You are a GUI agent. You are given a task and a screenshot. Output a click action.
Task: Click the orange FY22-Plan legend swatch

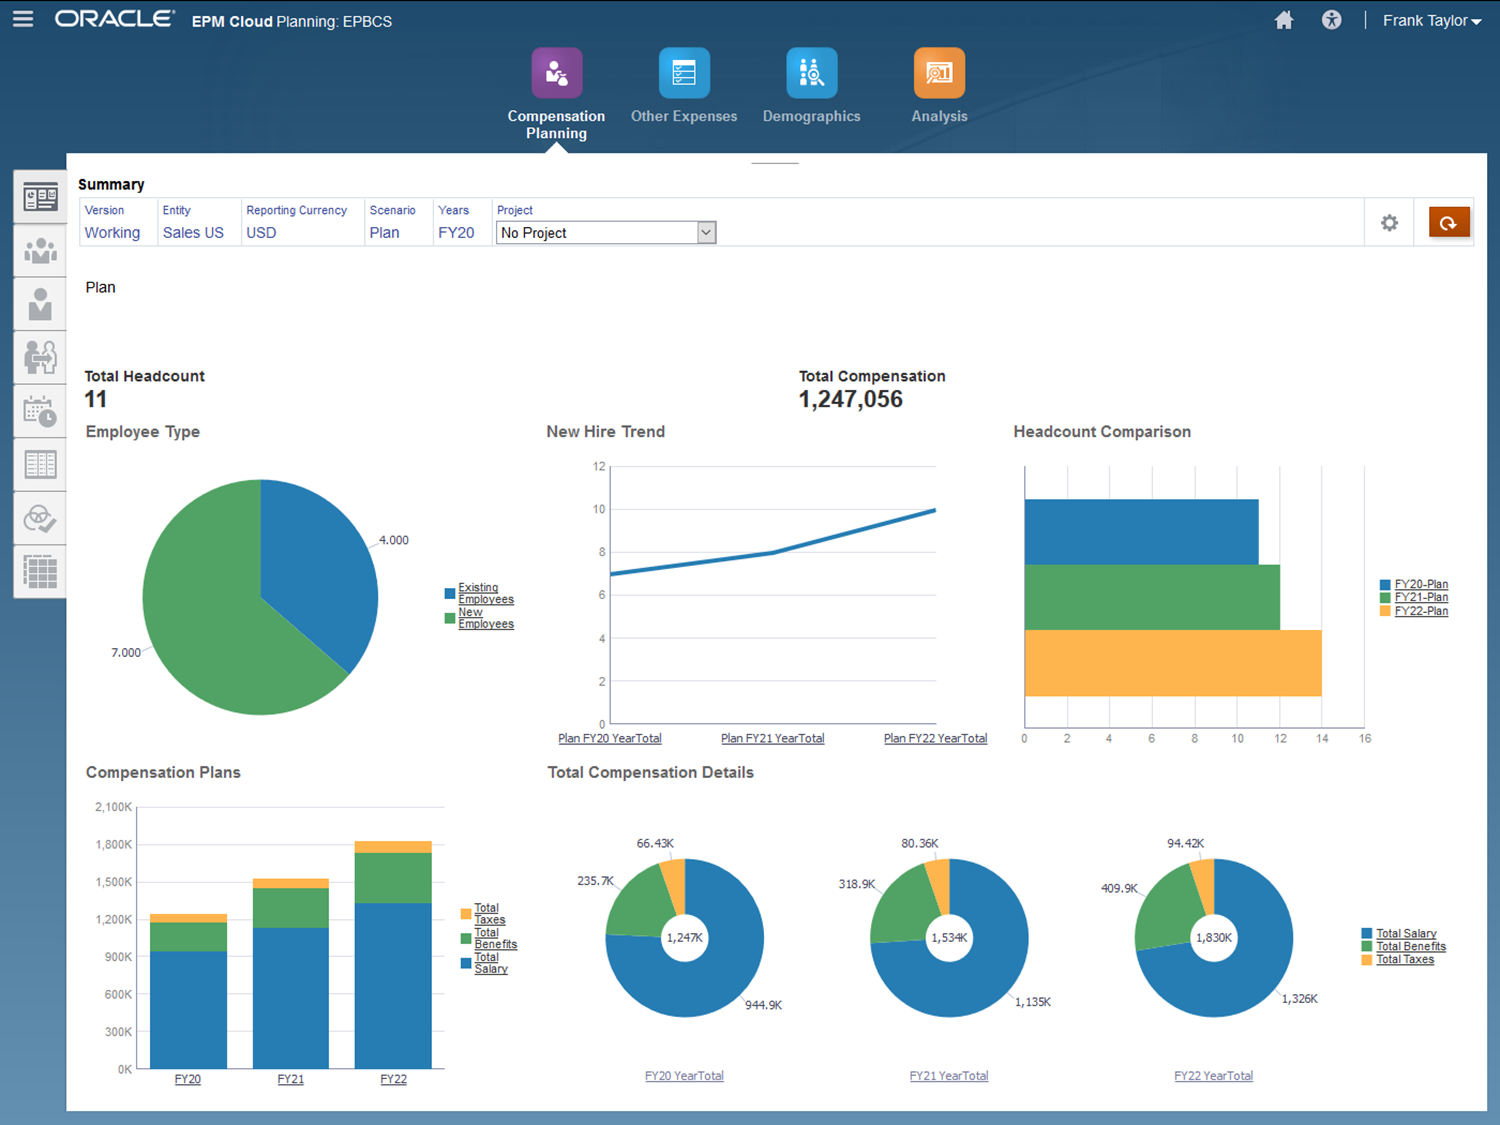tap(1385, 611)
